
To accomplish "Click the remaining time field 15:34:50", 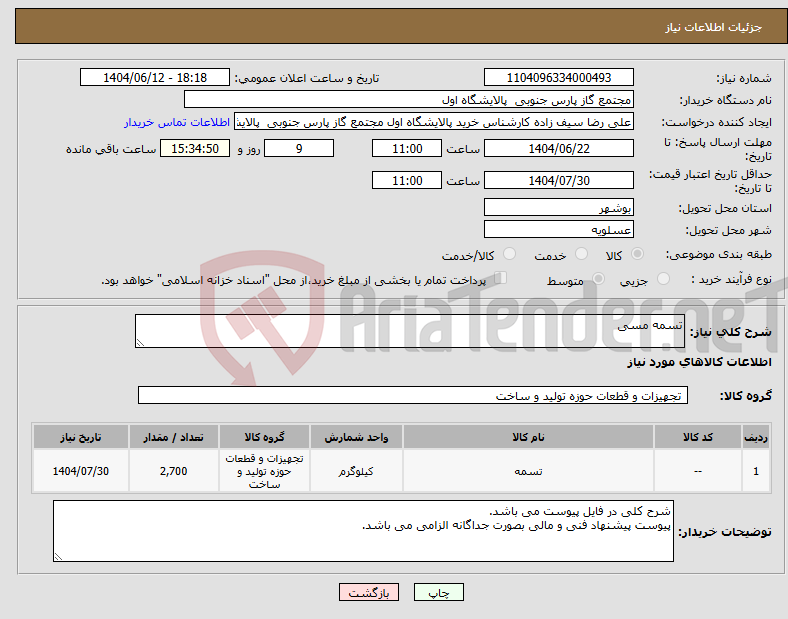I will (x=195, y=148).
